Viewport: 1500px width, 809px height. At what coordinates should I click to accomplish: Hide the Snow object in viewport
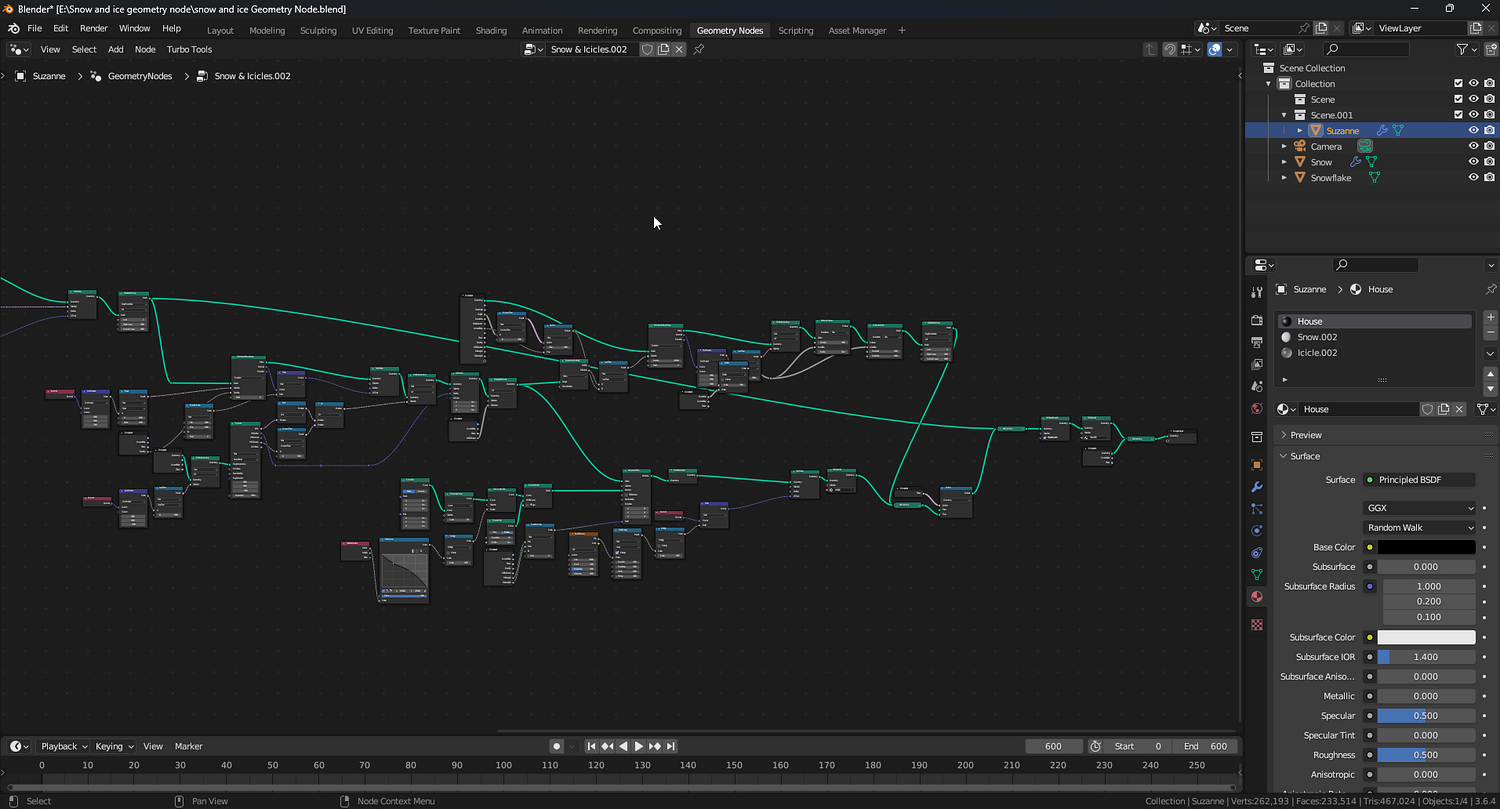pos(1473,162)
